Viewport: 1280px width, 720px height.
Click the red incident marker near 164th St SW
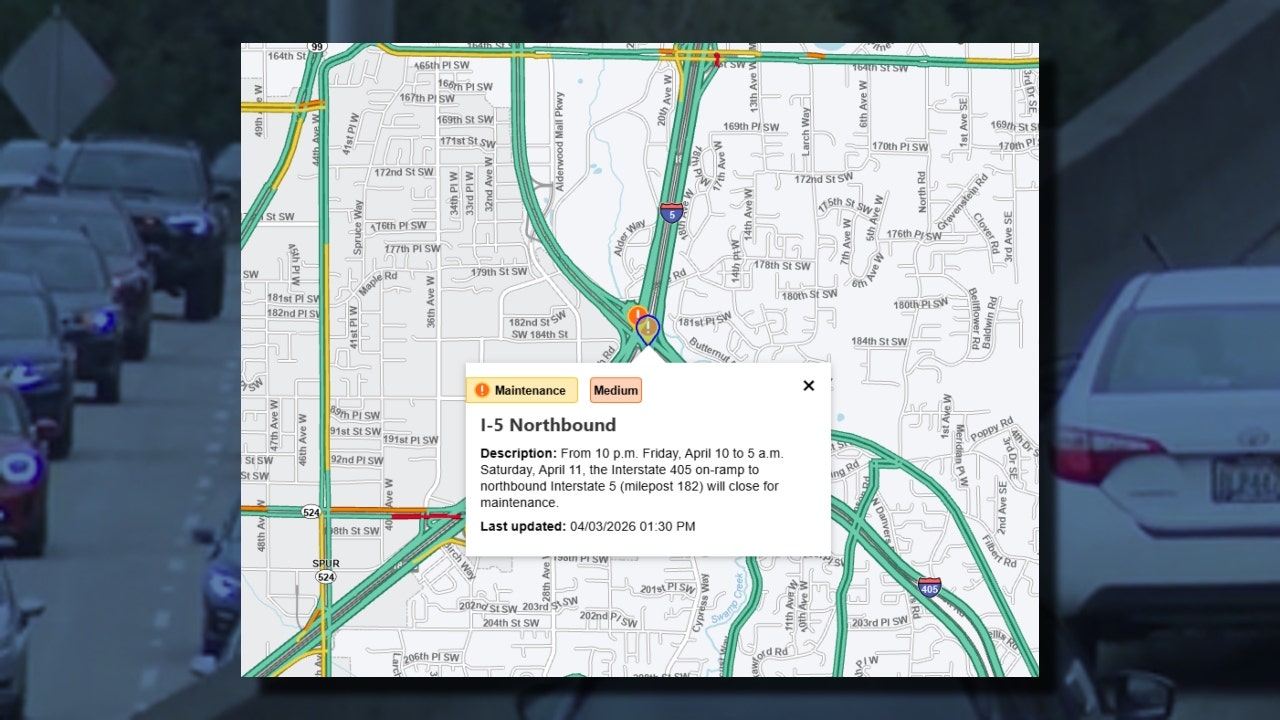coord(716,59)
